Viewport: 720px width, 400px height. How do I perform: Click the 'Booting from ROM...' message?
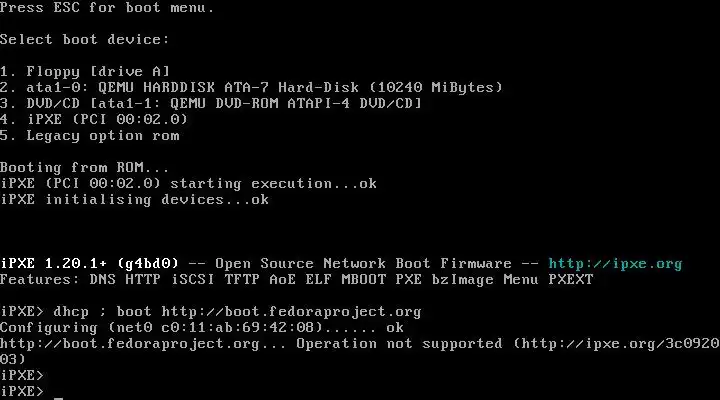click(x=84, y=168)
